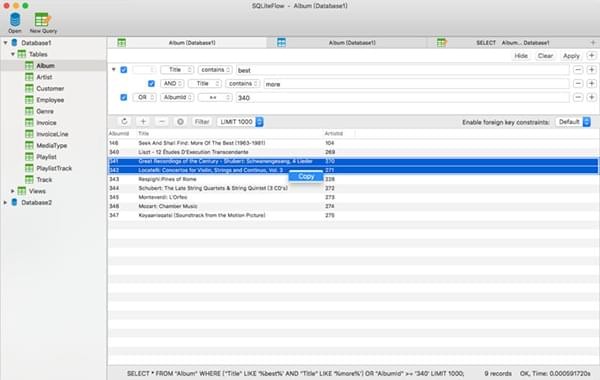Open the Artist table icon
This screenshot has width=600, height=380.
coord(29,77)
